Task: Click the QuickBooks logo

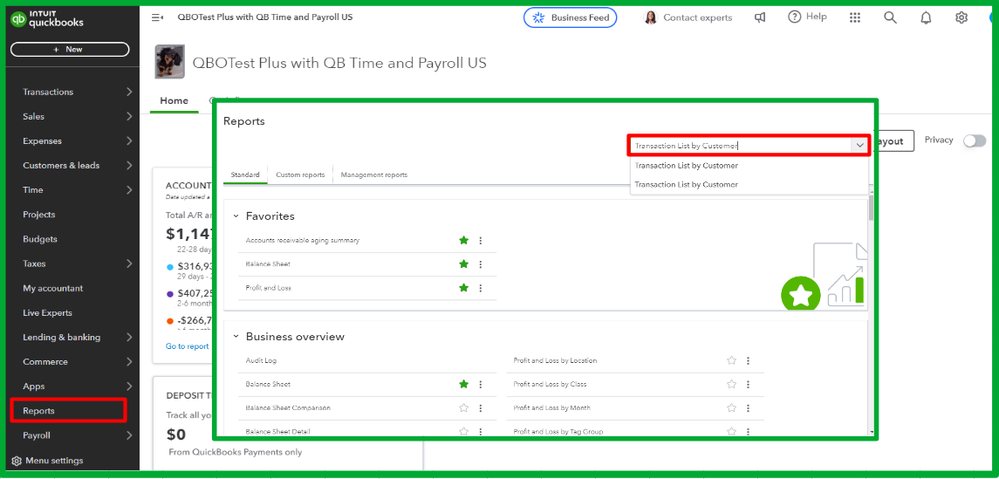Action: tap(47, 19)
